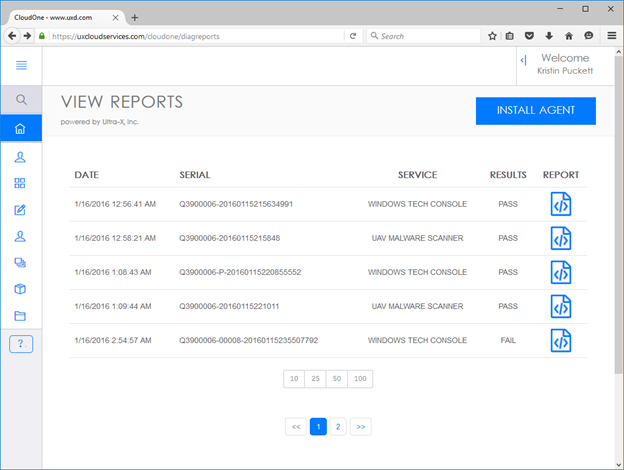Click the browser Search input field
Screen dimensions: 624x470
tap(425, 36)
